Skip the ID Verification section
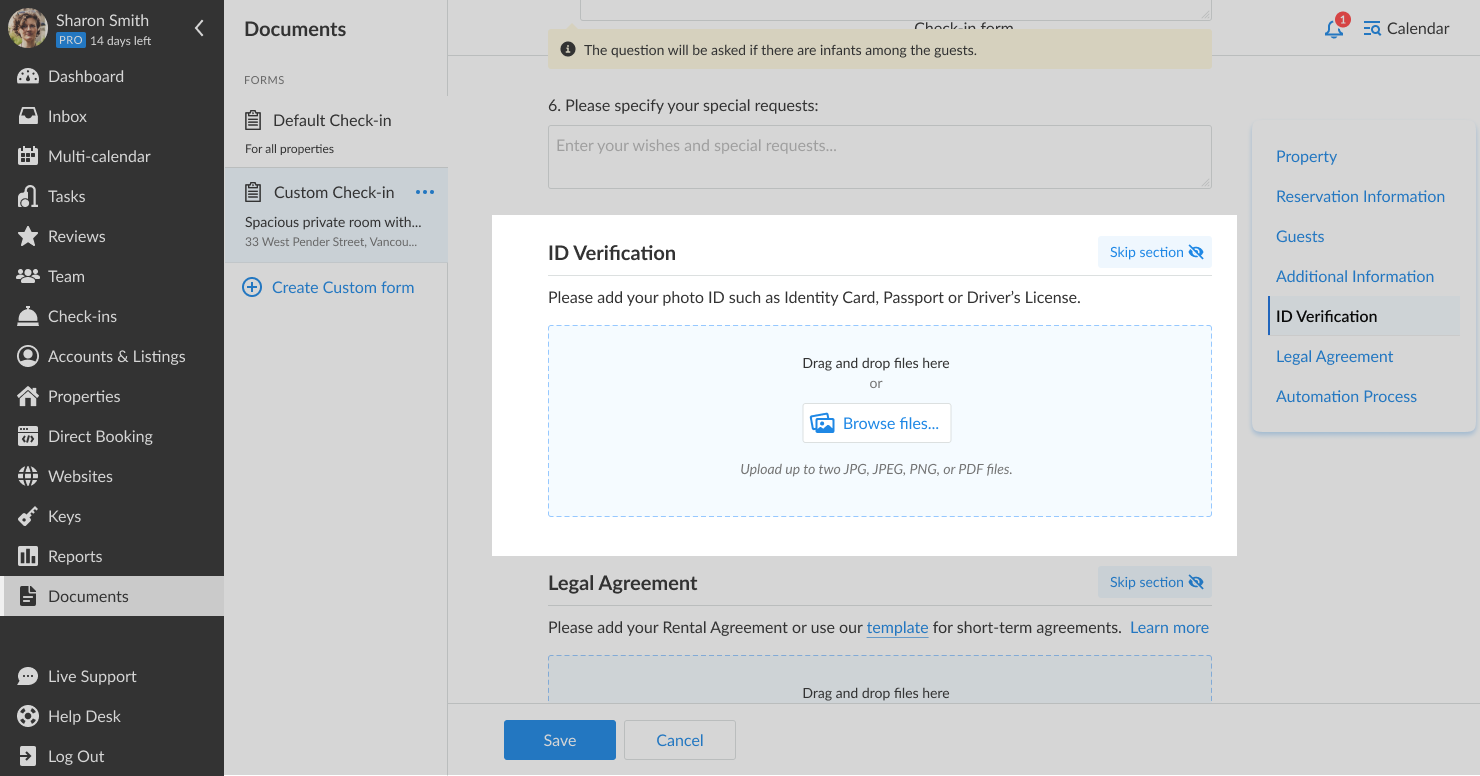The image size is (1480, 776). pyautogui.click(x=1154, y=252)
